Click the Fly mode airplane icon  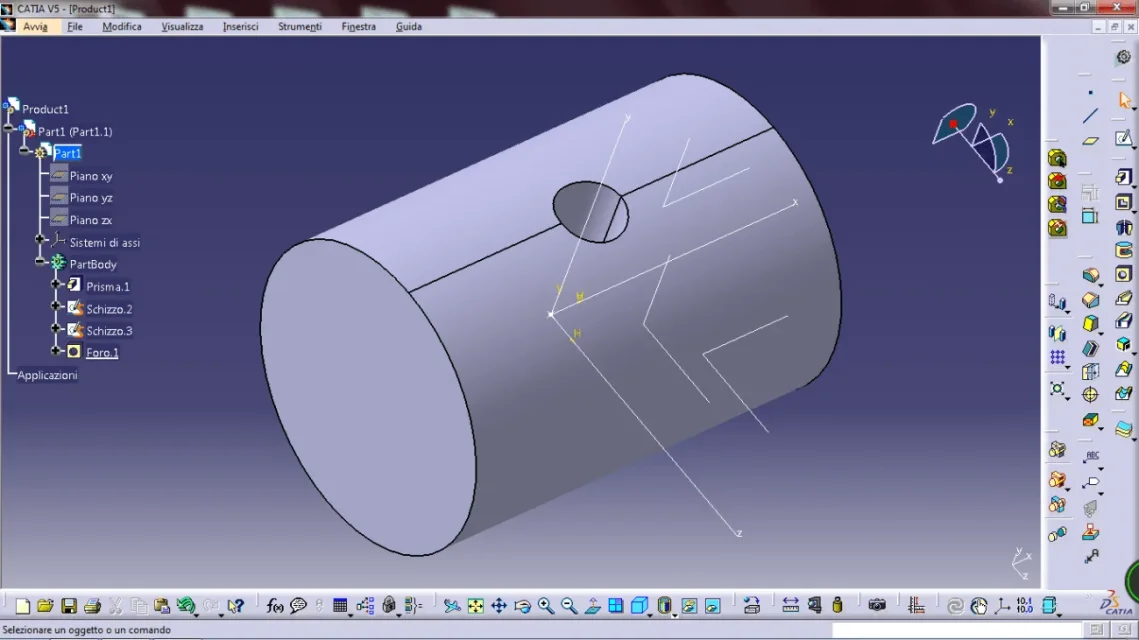452,606
